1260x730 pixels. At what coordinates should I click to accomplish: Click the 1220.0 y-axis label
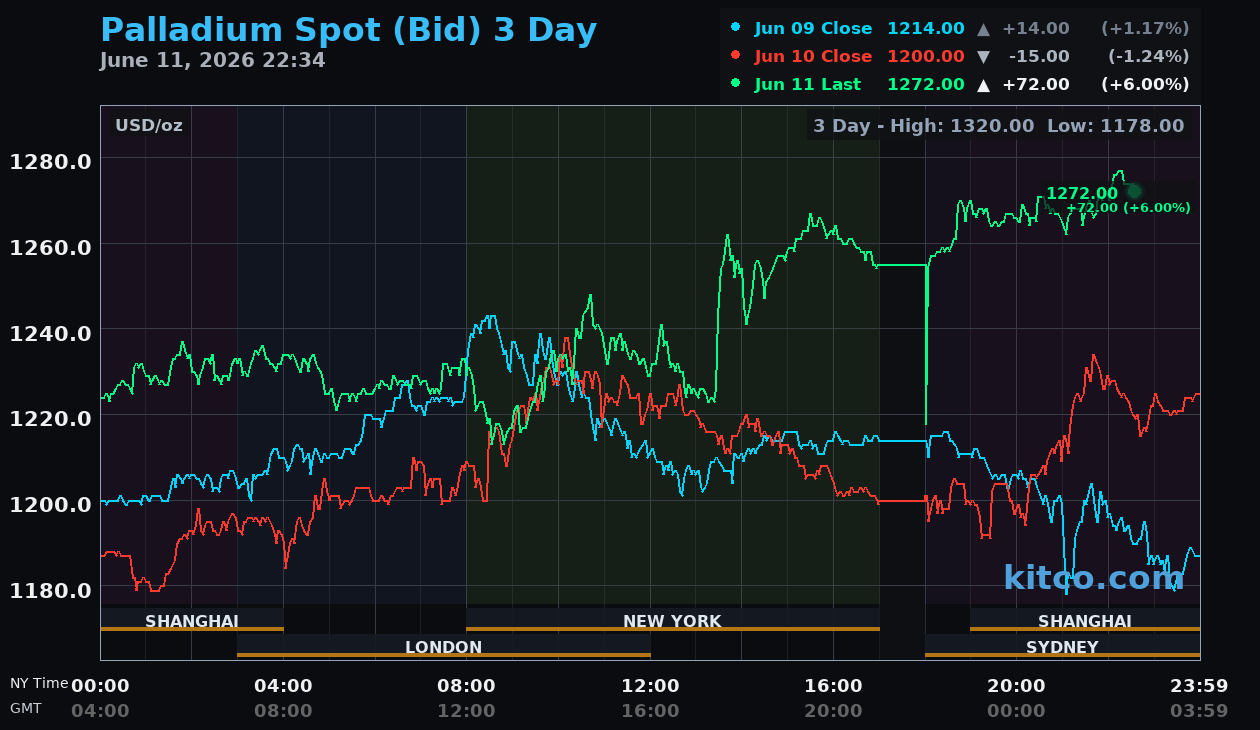tap(51, 419)
